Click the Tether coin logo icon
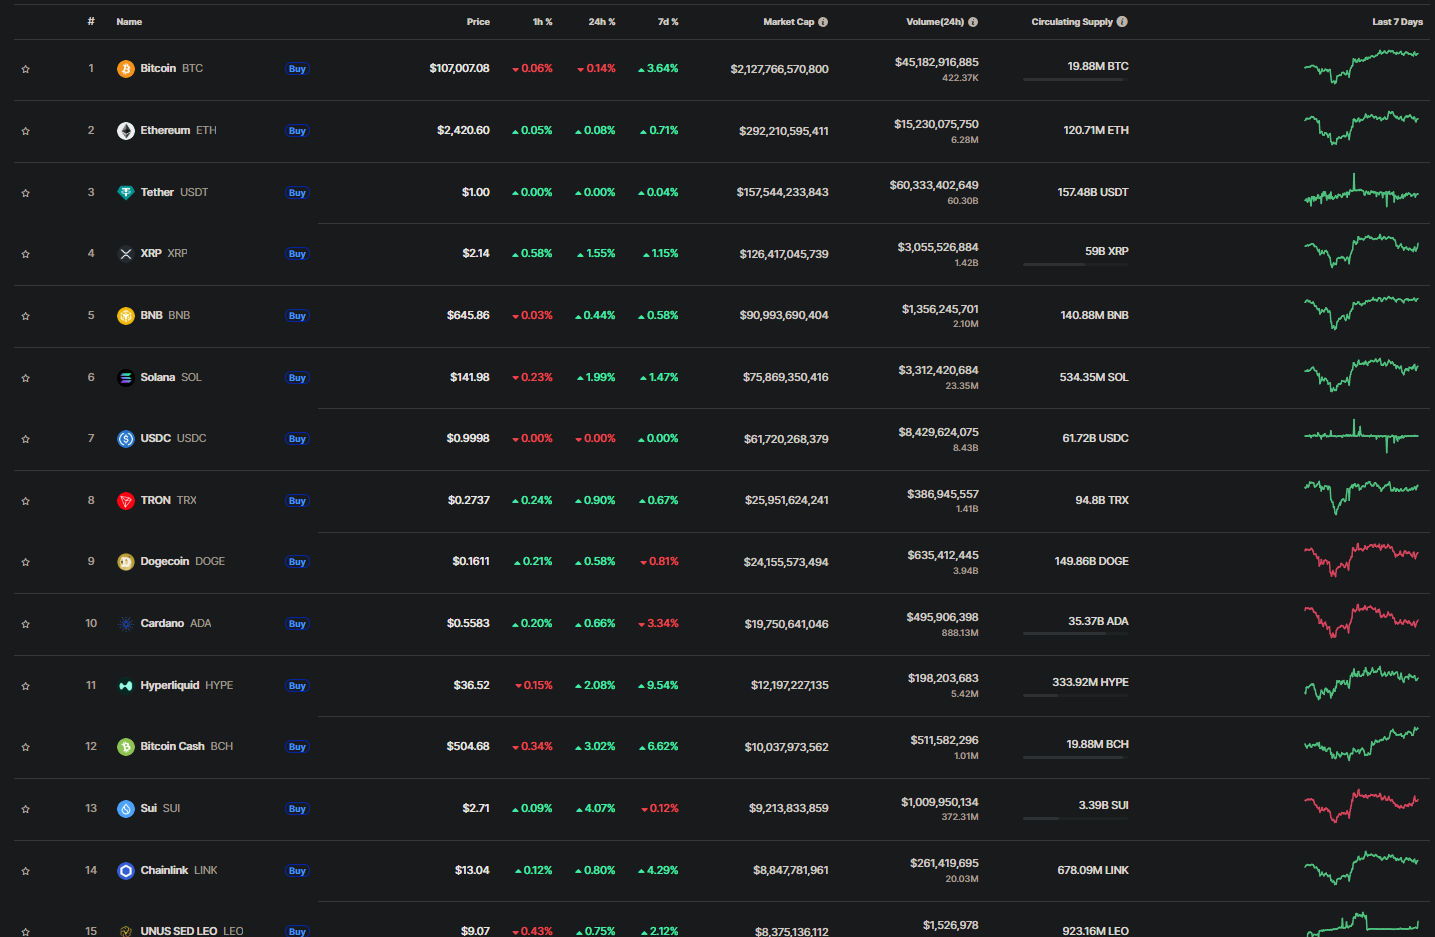This screenshot has width=1435, height=937. [126, 193]
